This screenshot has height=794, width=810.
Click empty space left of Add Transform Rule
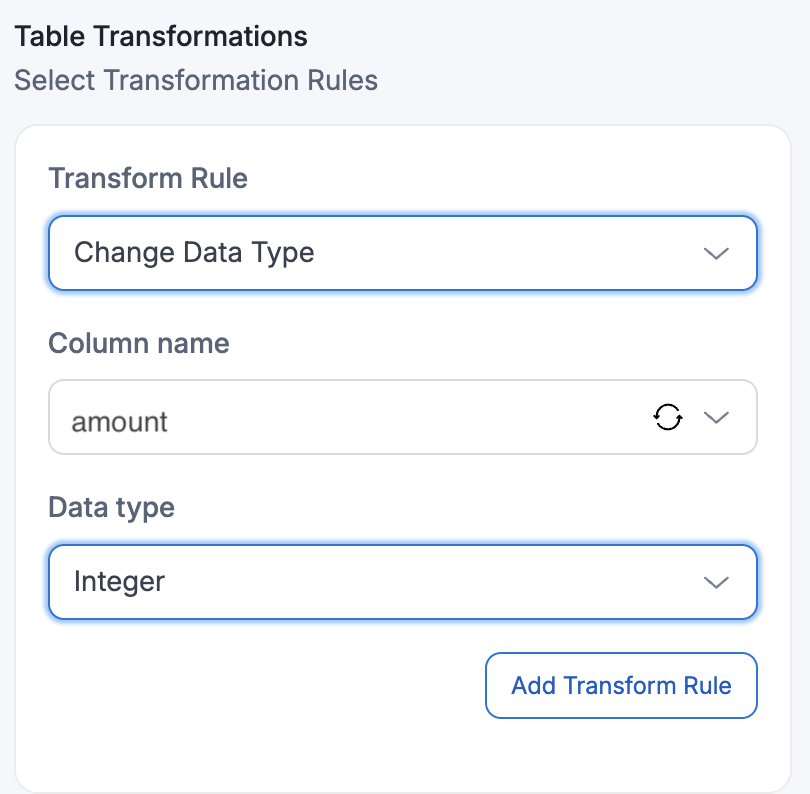(260, 686)
